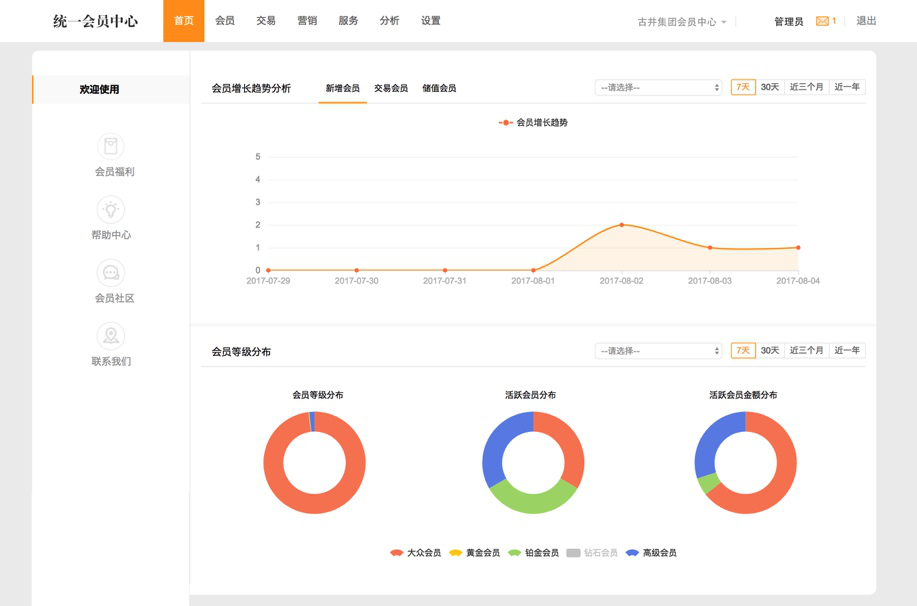
Task: Toggle 高级会员 legend icon in chart
Action: (x=632, y=553)
